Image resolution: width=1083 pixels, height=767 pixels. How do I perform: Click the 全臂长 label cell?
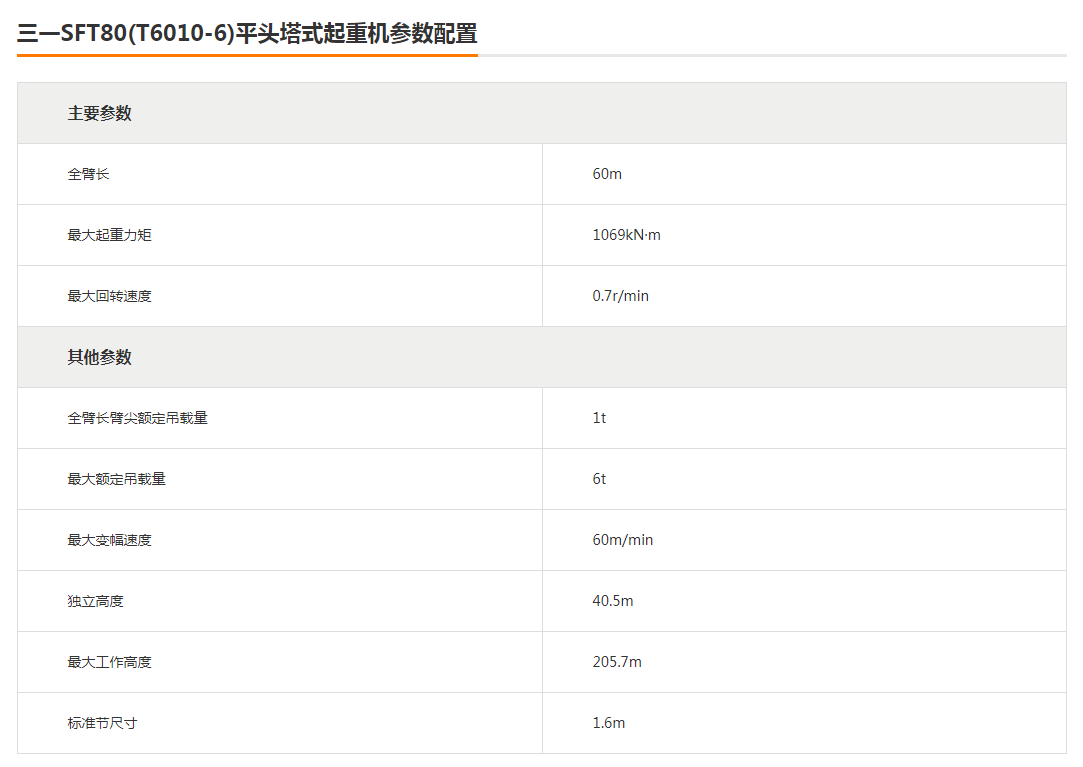pos(280,174)
